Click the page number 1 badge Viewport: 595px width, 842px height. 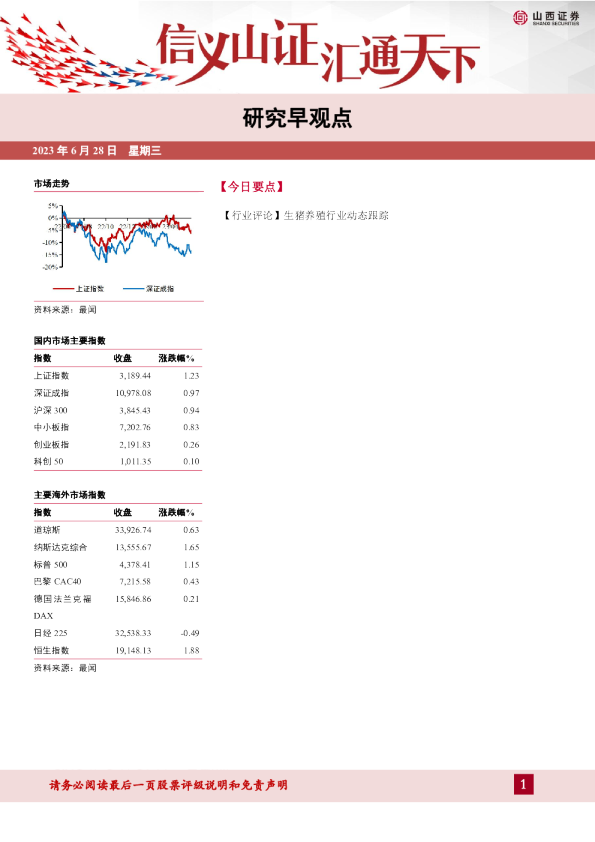click(524, 785)
